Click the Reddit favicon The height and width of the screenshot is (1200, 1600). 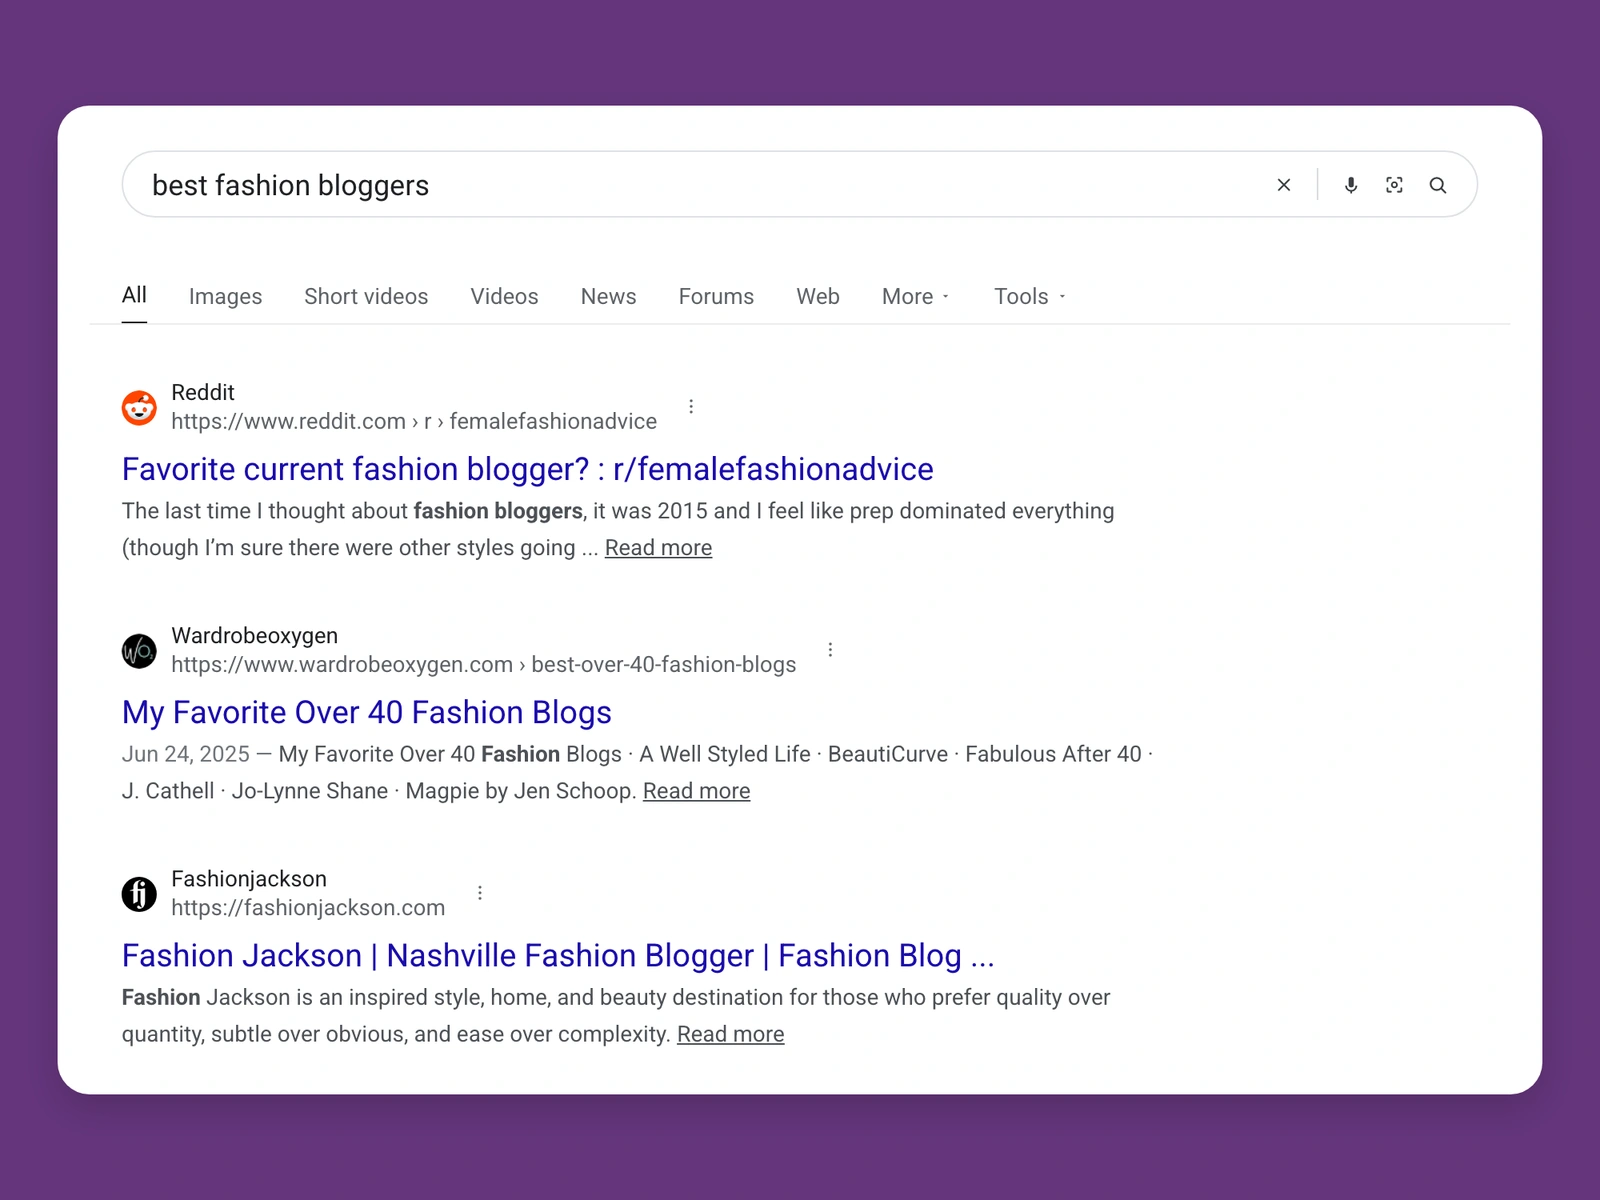point(139,407)
